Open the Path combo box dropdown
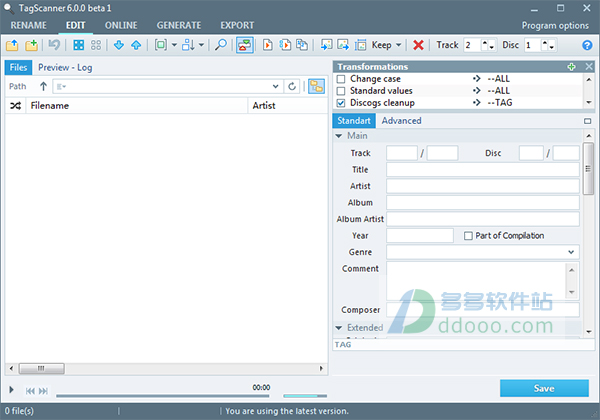Image resolution: width=600 pixels, height=420 pixels. coord(276,86)
